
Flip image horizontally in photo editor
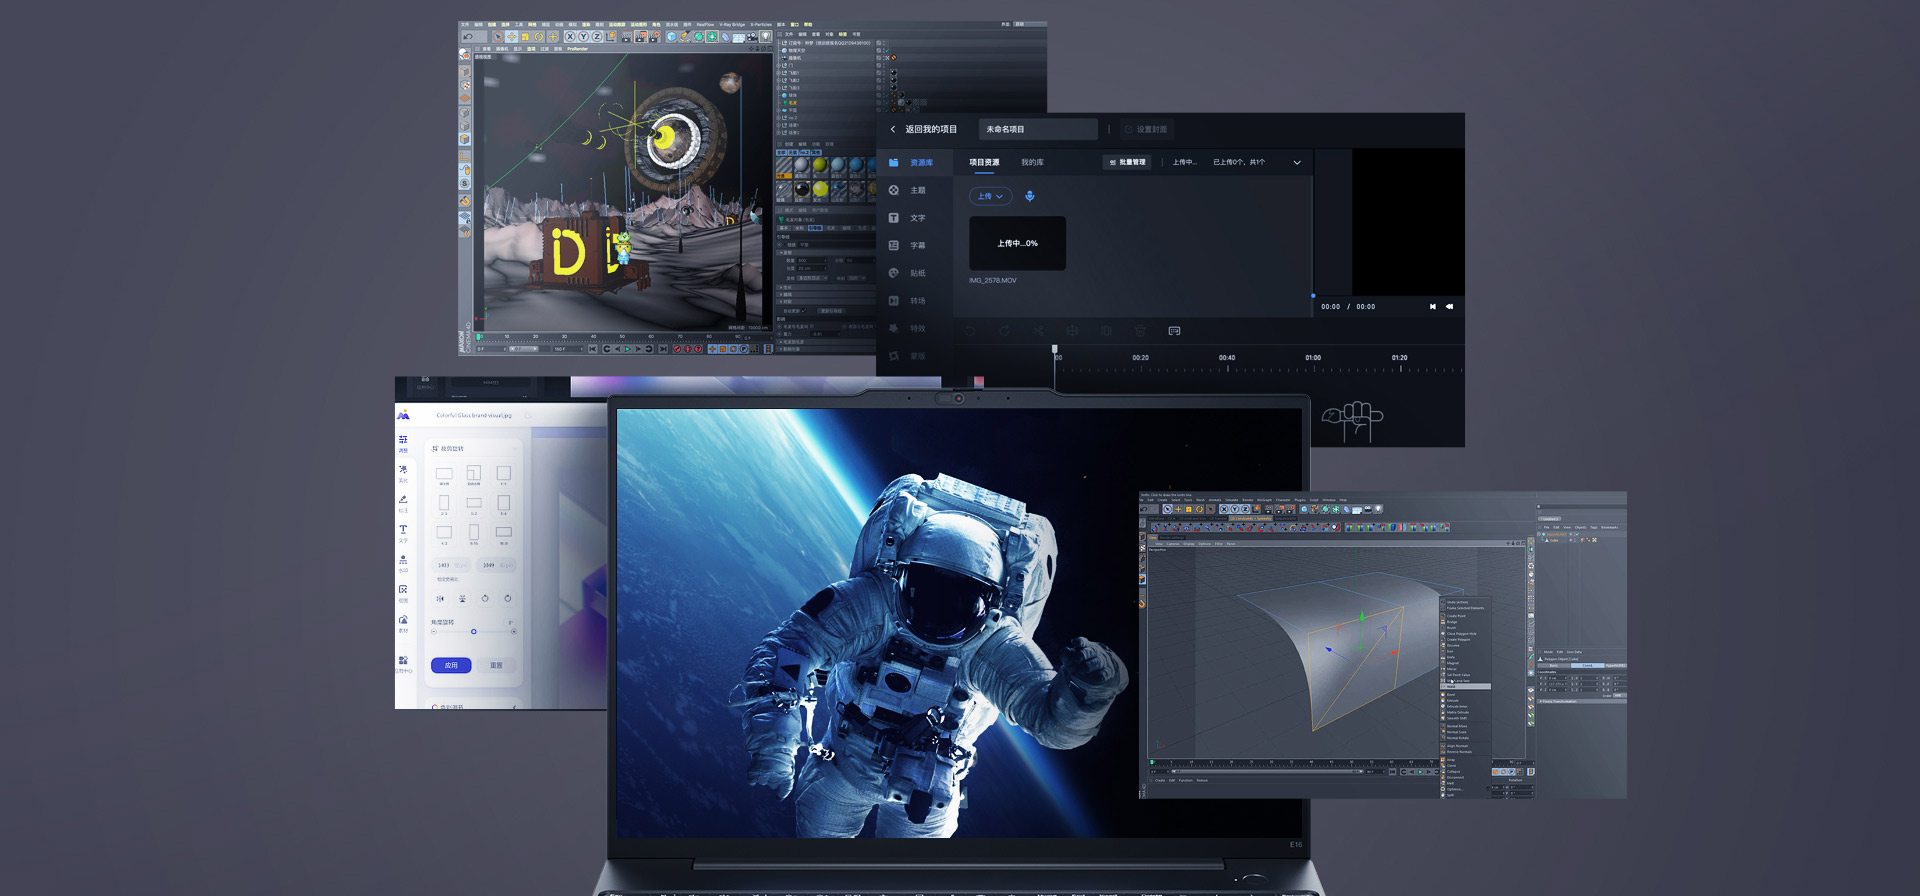[440, 598]
